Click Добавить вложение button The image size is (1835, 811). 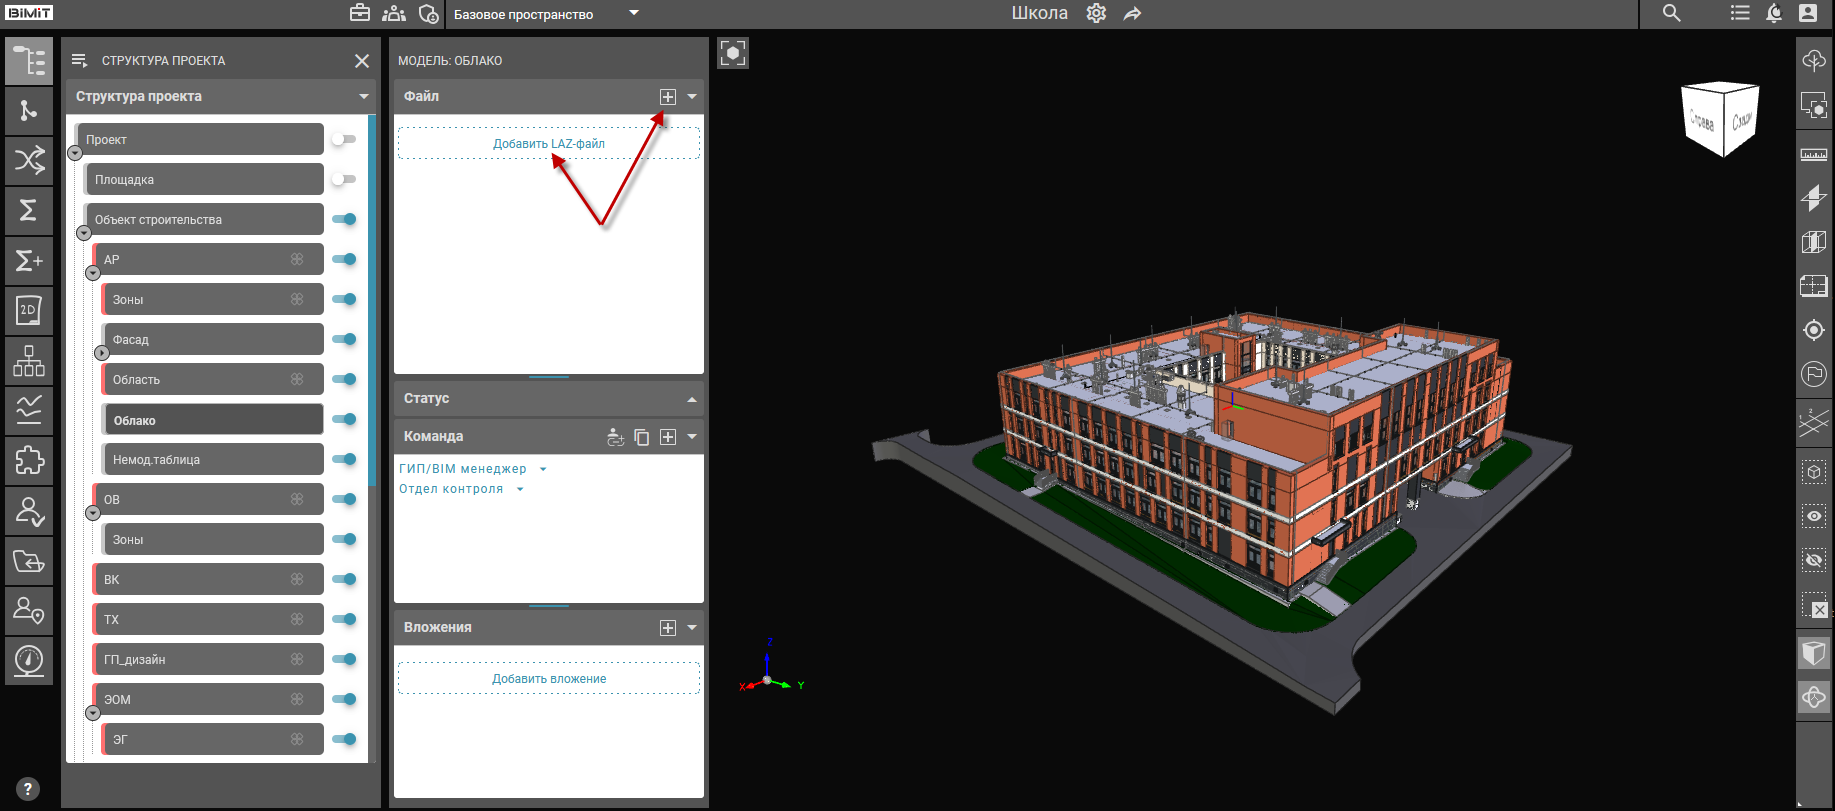[x=548, y=679]
